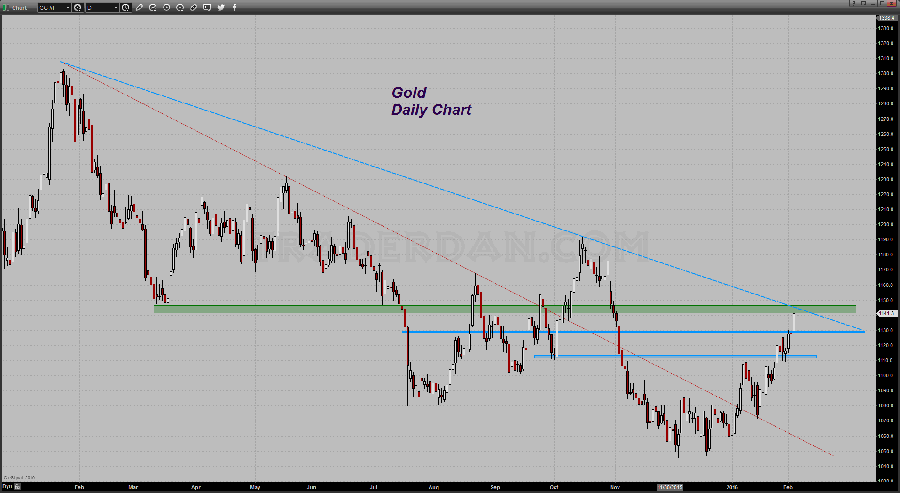Screen dimensions: 900x493
Task: Open the instrument symbol dropdown
Action: pos(68,7)
